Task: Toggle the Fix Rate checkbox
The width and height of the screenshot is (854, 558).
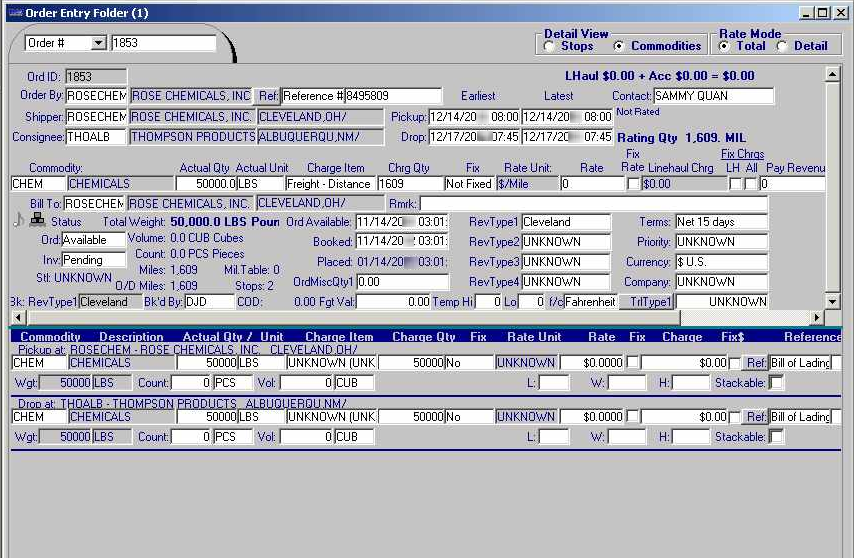Action: tap(633, 184)
